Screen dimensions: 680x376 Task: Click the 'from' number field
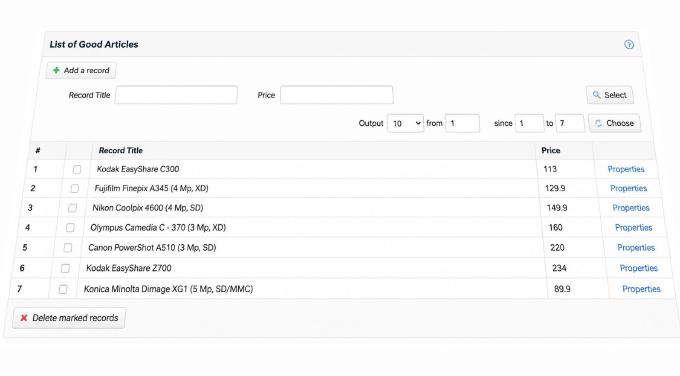click(462, 123)
